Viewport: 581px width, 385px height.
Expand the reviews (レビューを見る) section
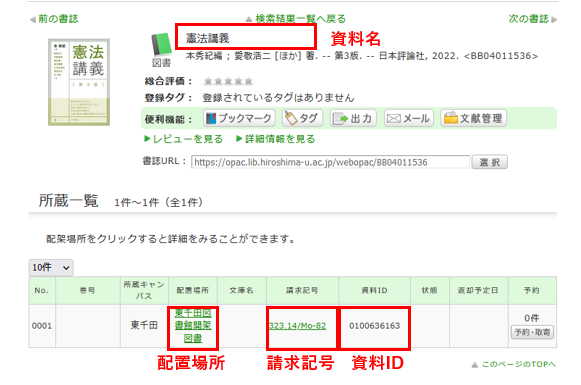pos(183,139)
